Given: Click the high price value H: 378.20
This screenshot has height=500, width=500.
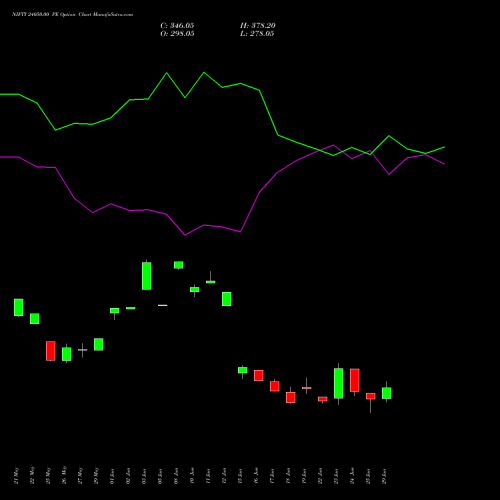Looking at the screenshot, I should (258, 26).
